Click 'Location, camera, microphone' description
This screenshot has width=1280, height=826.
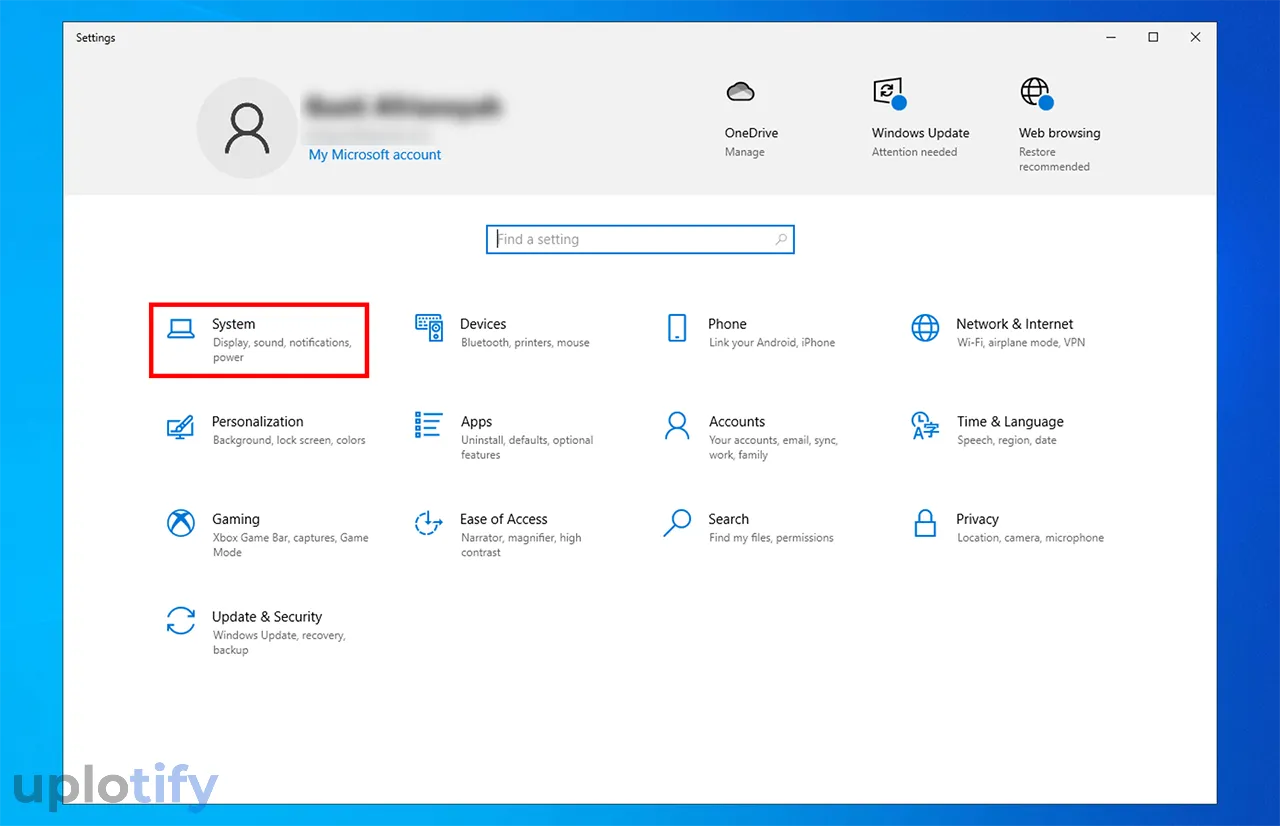coord(1030,538)
